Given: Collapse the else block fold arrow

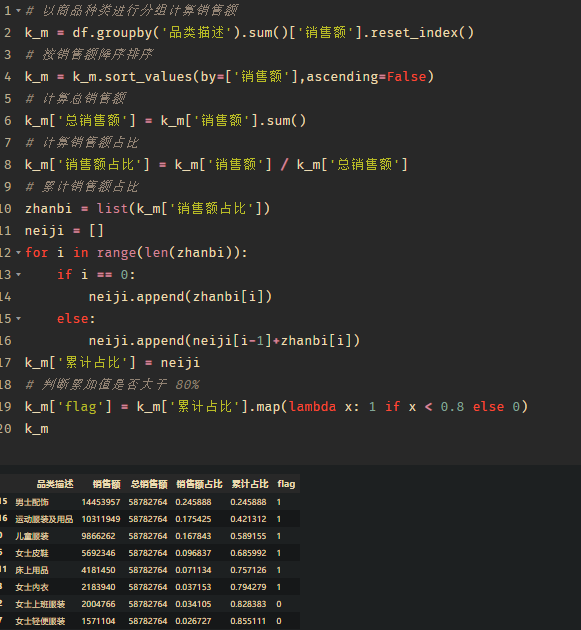Looking at the screenshot, I should coord(18,319).
